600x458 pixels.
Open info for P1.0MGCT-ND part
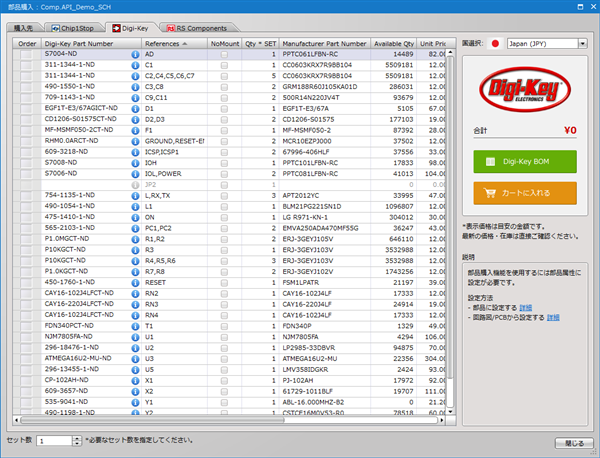click(135, 239)
